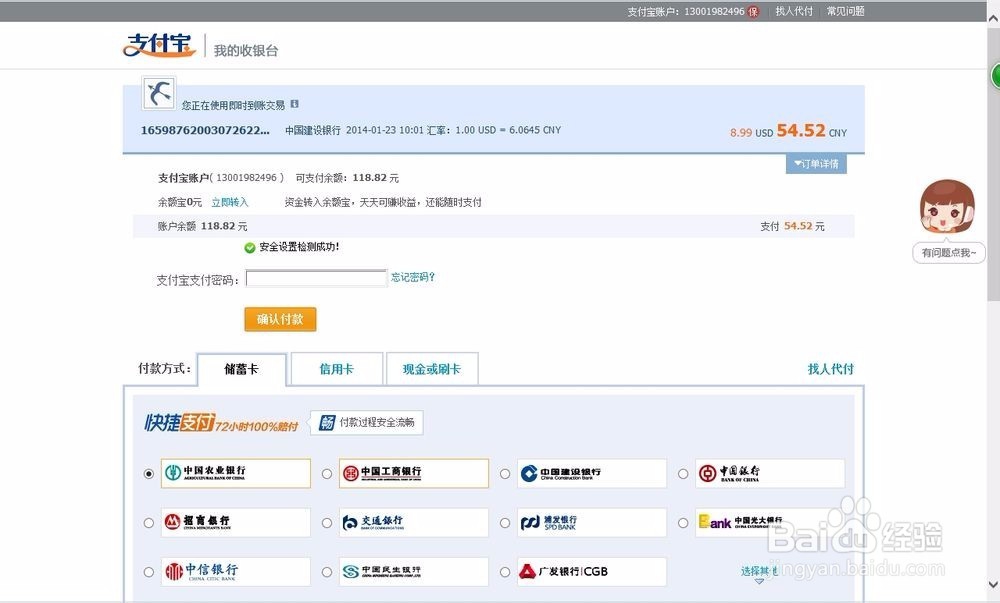The image size is (1000, 603).
Task: Click the cartoon girl assistant avatar
Action: pyautogui.click(x=947, y=208)
